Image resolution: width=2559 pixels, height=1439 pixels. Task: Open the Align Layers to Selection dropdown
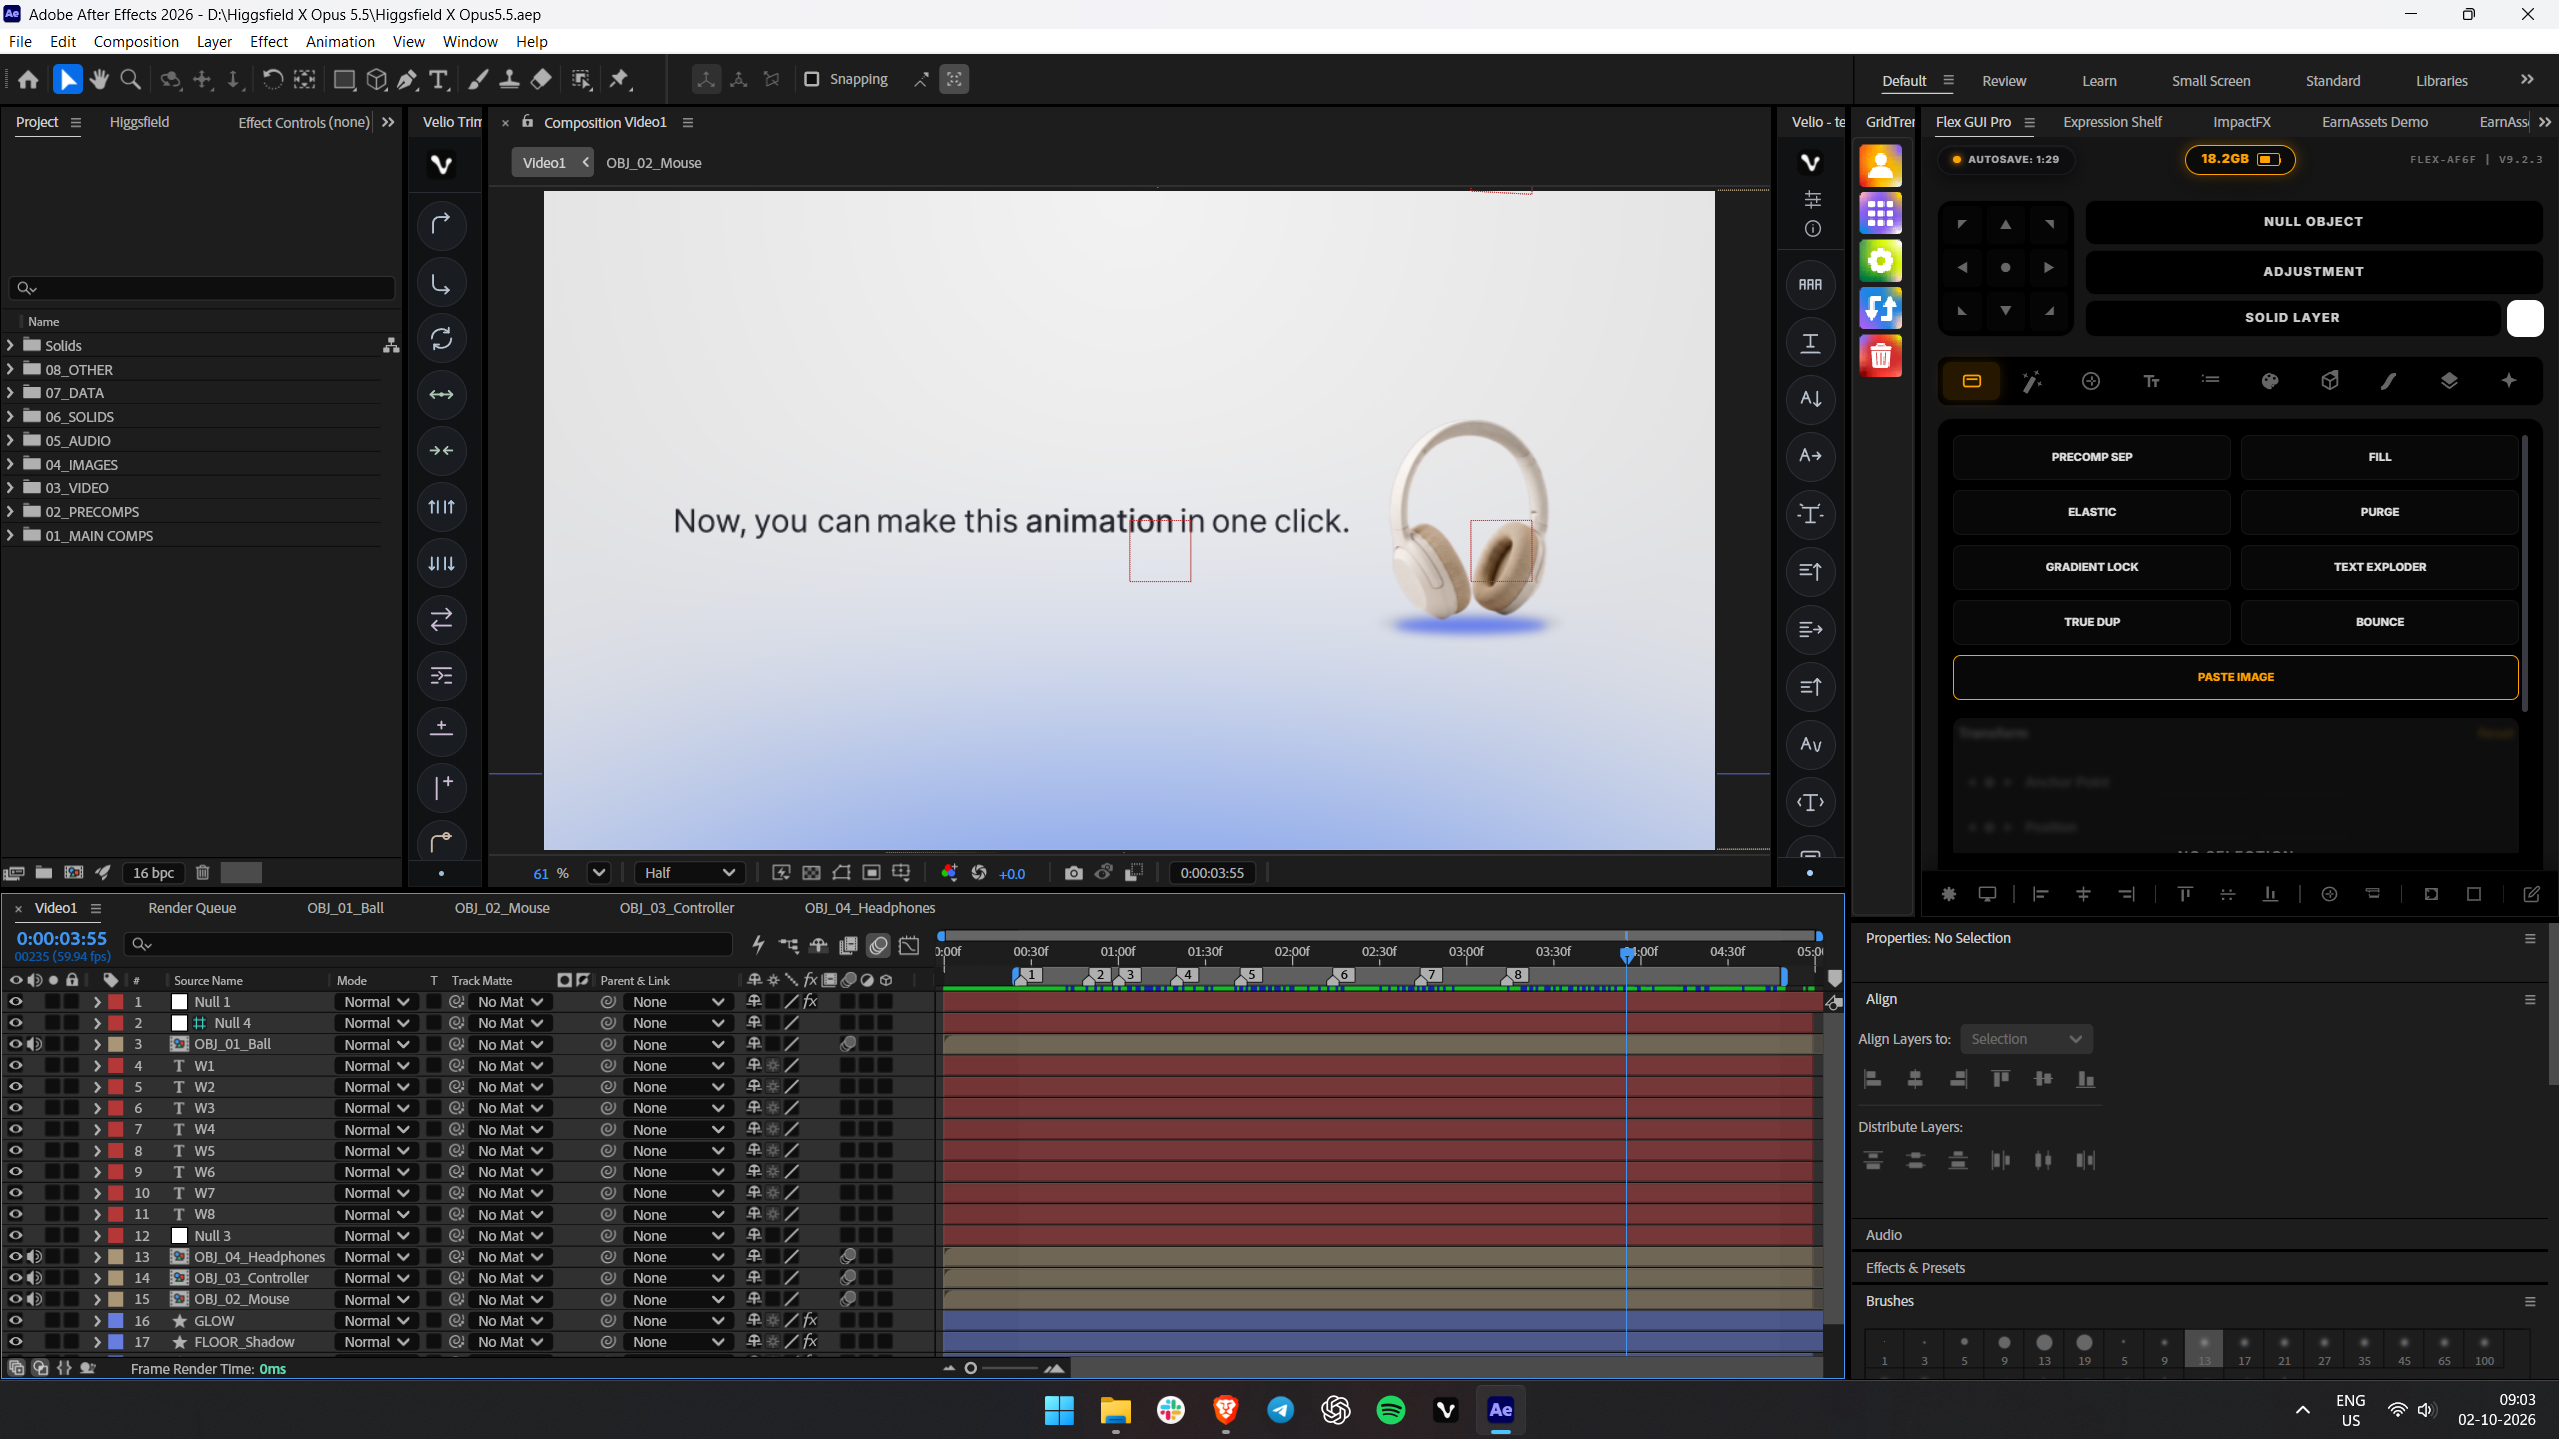2026,1039
